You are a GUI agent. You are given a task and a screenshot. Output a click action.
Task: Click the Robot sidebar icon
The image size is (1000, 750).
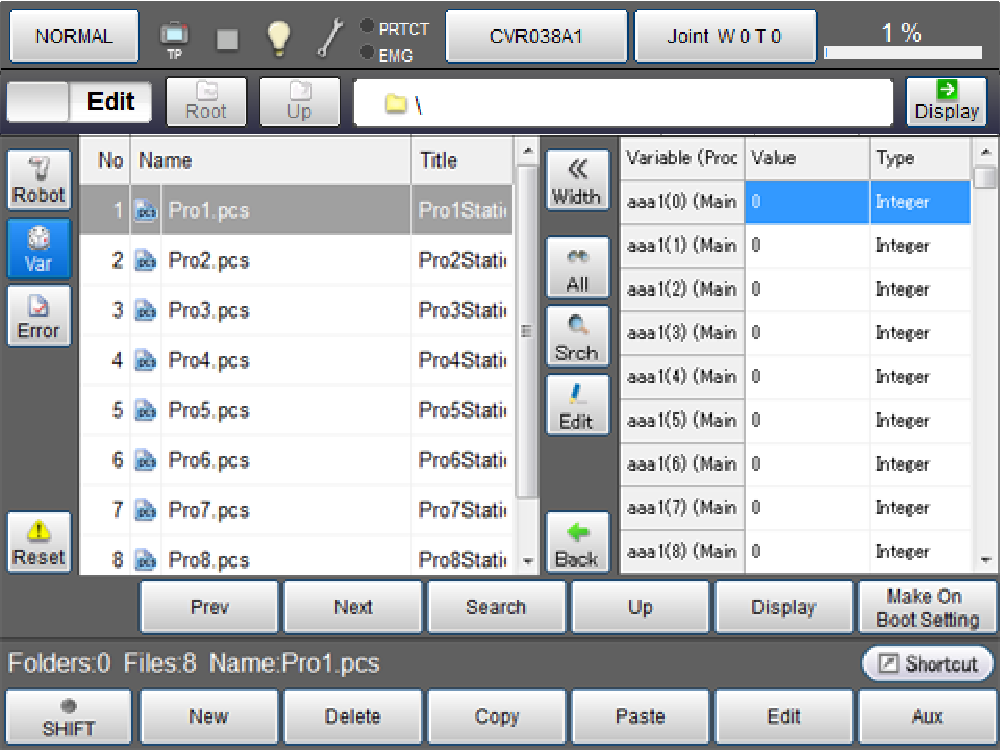(x=39, y=180)
